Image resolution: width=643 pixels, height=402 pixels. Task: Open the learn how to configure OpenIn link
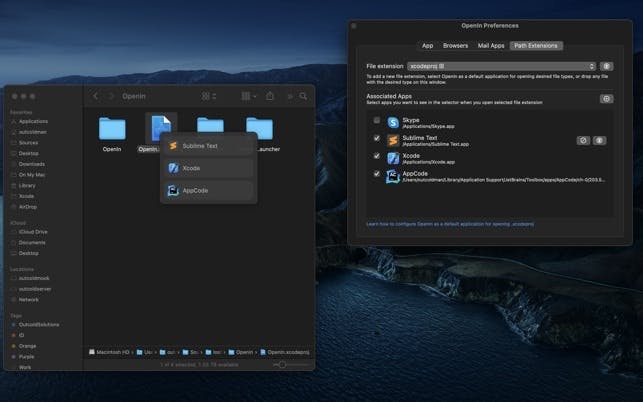[450, 224]
